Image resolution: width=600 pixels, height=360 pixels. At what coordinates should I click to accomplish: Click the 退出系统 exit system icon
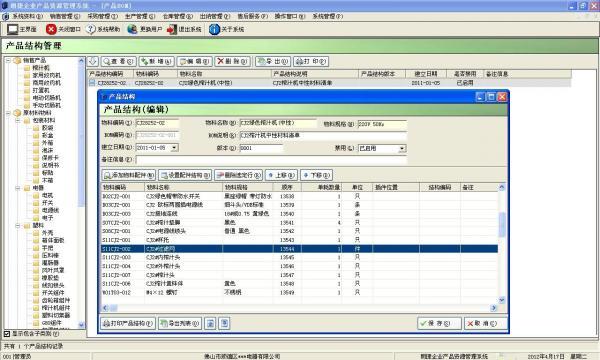[x=172, y=29]
